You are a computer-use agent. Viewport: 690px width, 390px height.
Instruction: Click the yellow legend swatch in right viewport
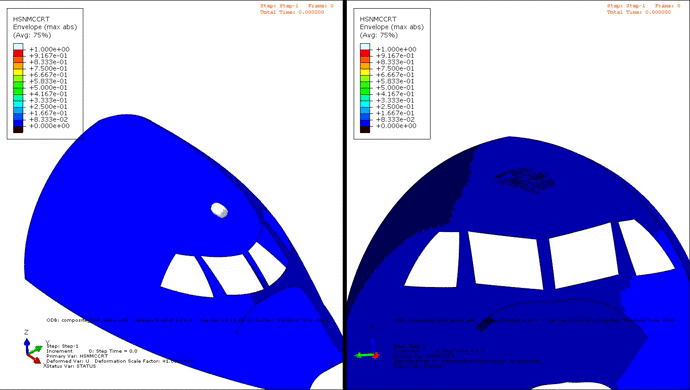pyautogui.click(x=365, y=72)
